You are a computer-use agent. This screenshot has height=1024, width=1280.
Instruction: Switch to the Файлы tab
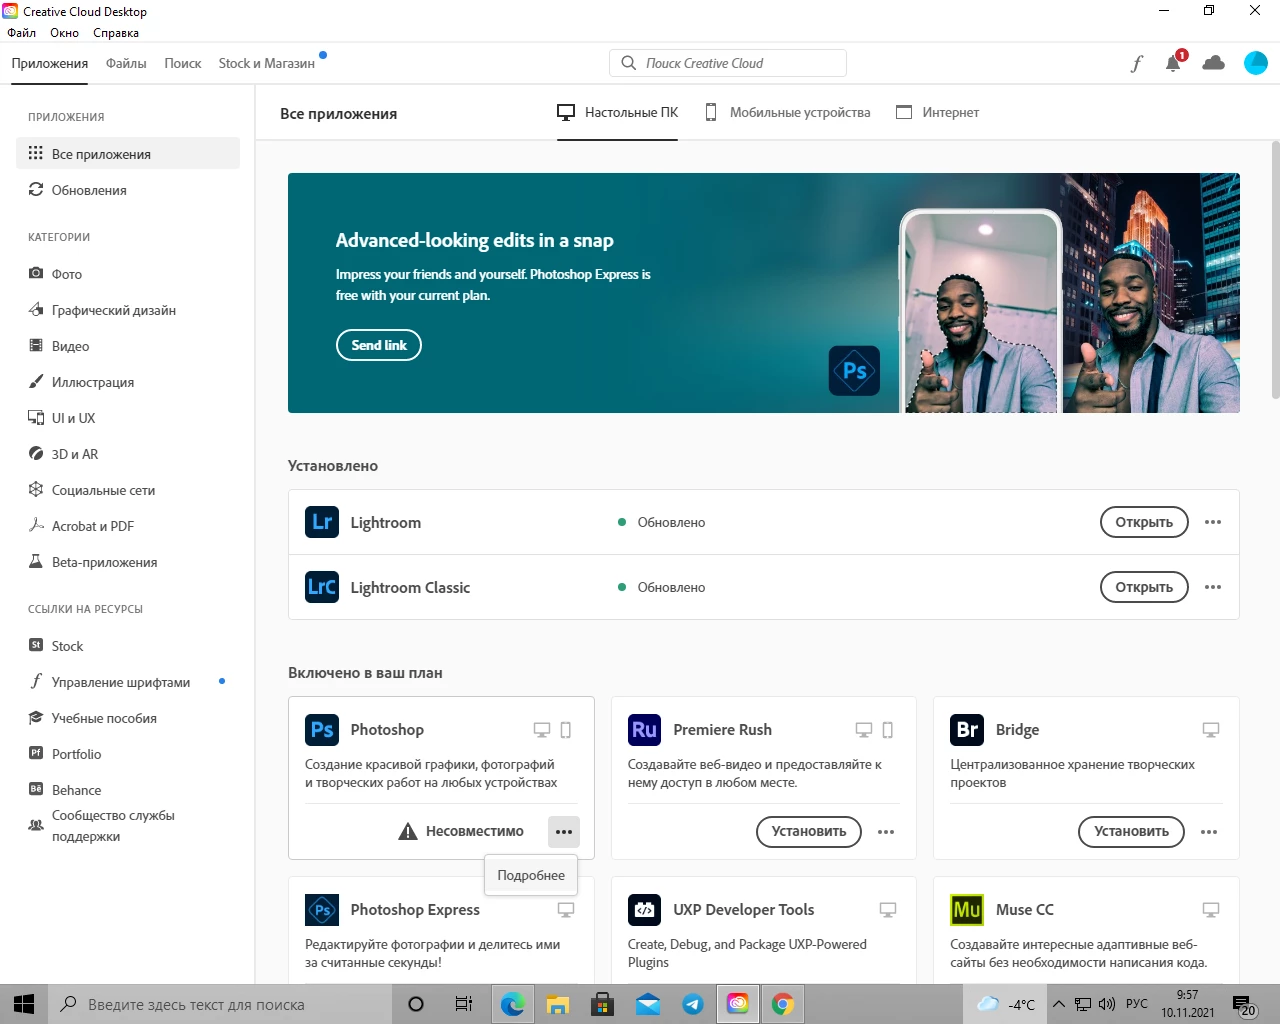pos(126,63)
